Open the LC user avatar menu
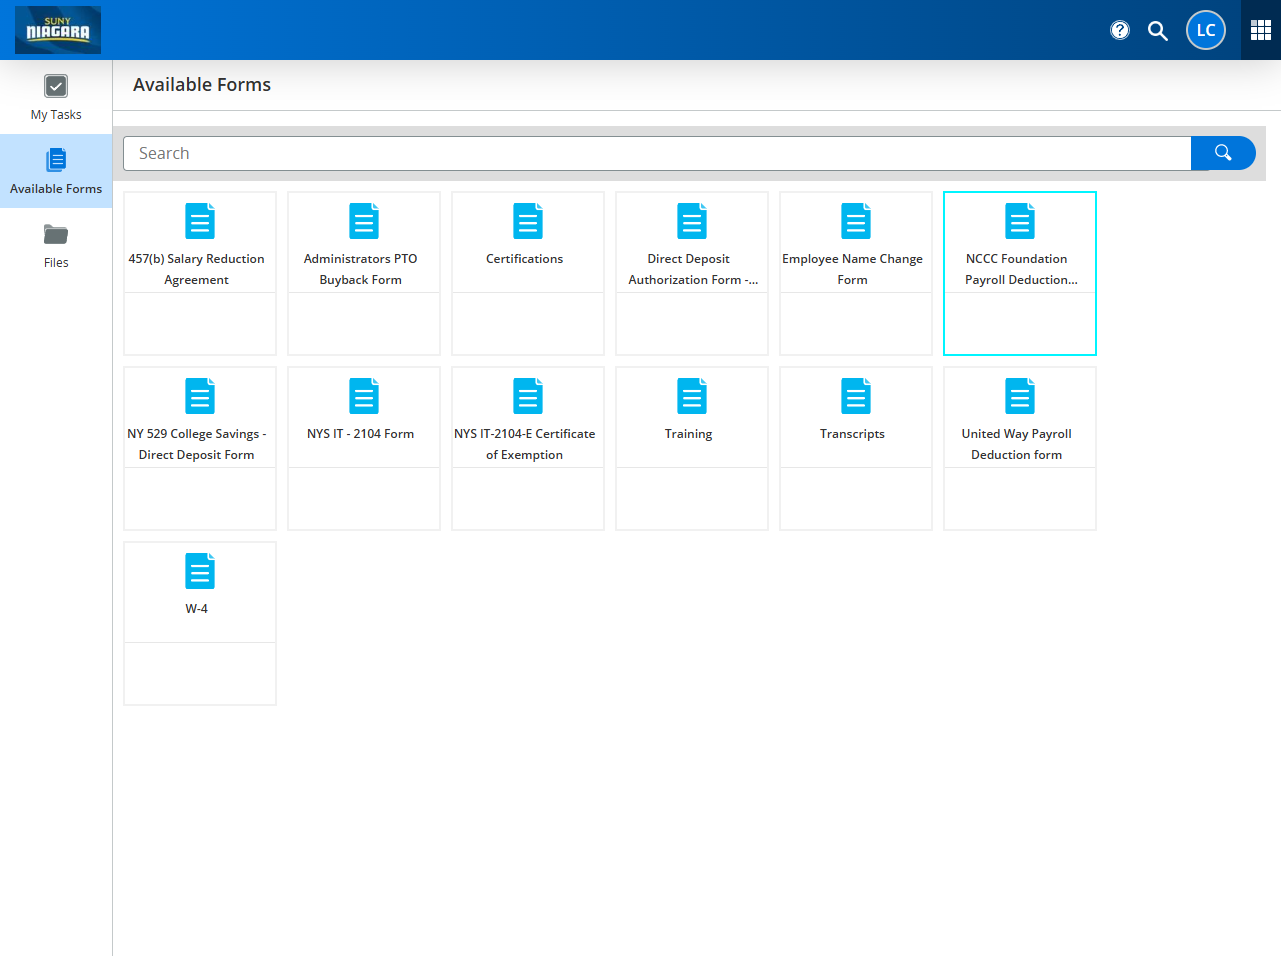Screen dimensions: 1281x956 [x=1206, y=30]
